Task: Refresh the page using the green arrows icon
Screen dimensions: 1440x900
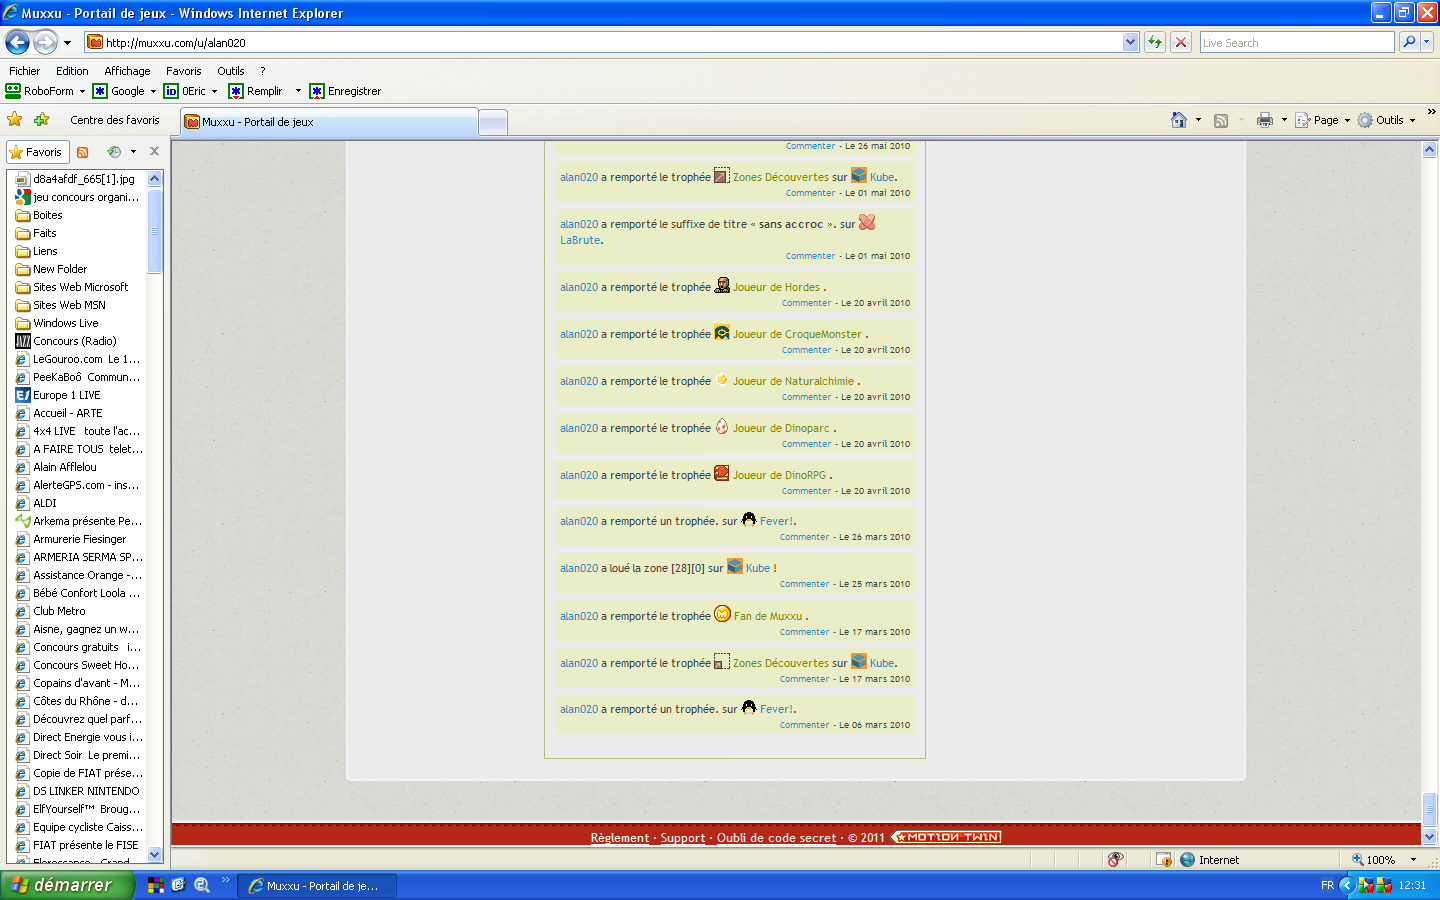Action: point(1155,42)
